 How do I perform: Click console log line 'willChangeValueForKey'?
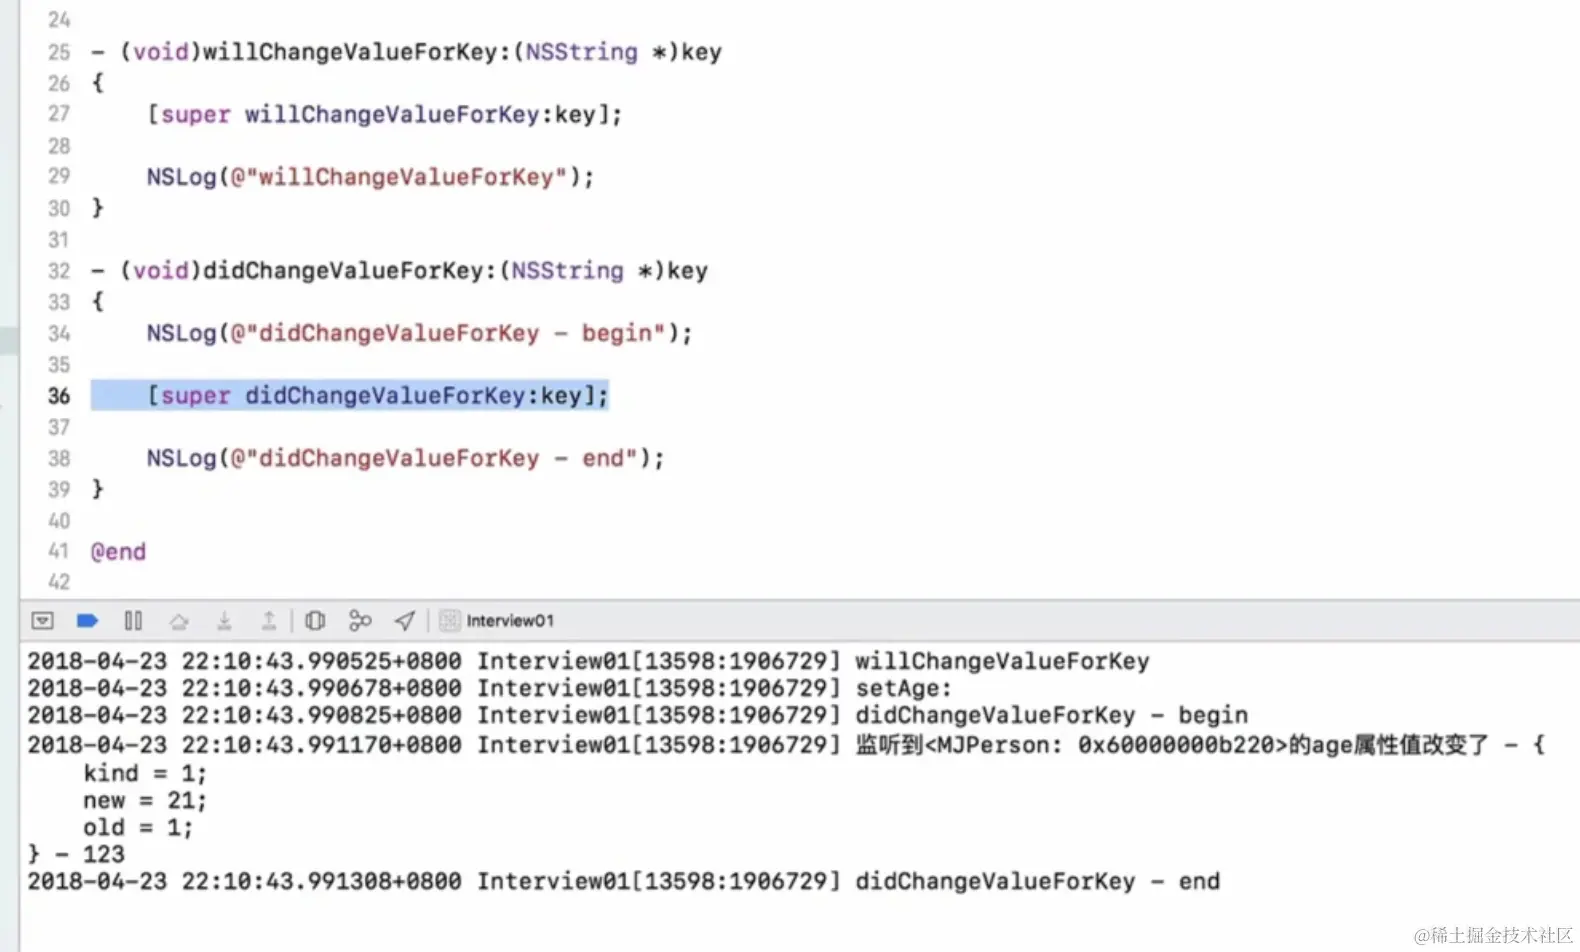[x=588, y=662]
